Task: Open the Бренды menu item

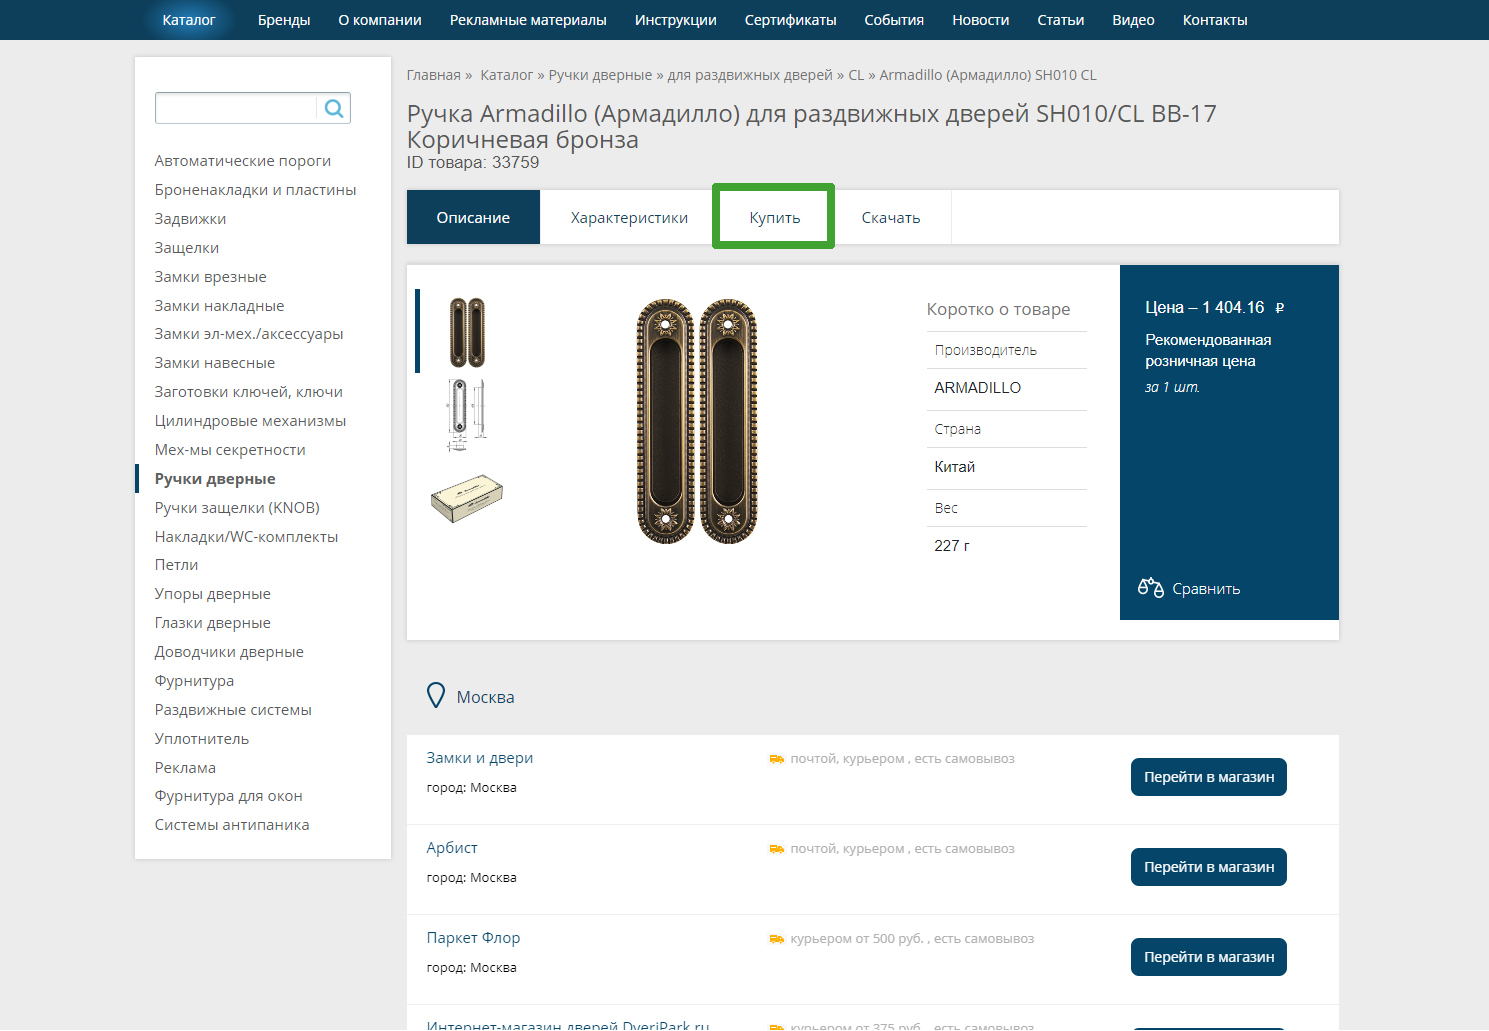Action: coord(284,20)
